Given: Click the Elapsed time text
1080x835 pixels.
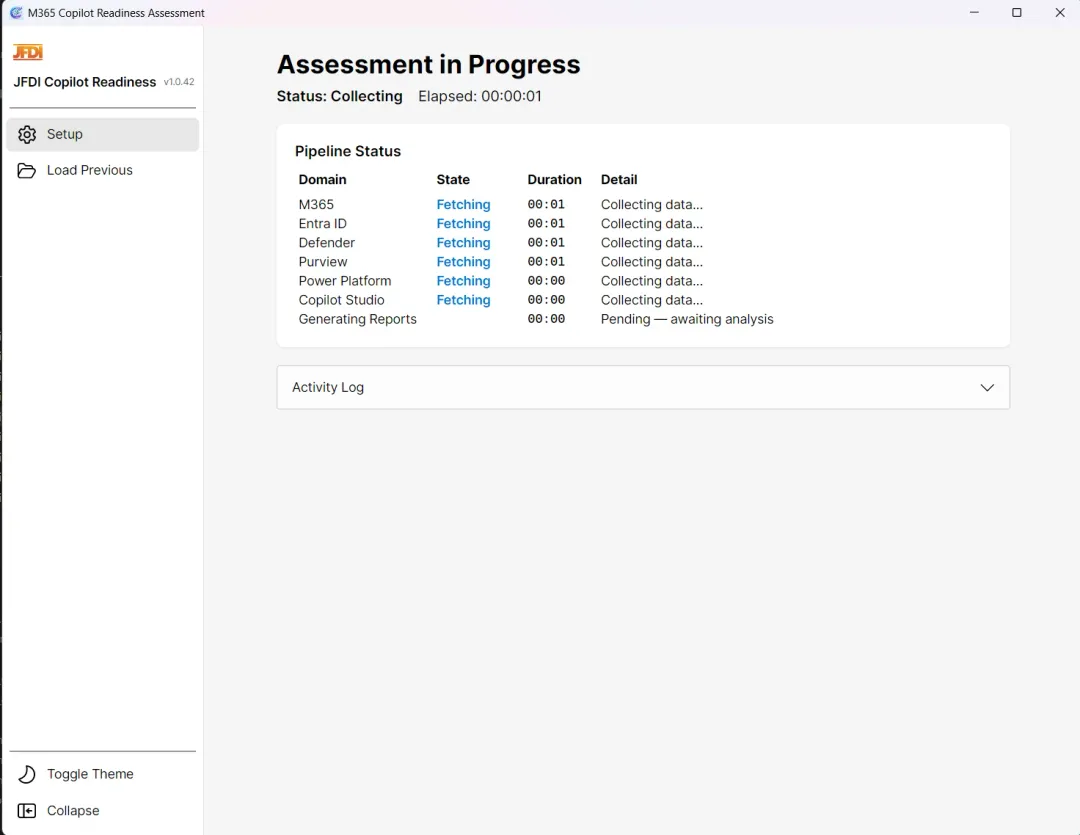Looking at the screenshot, I should 480,96.
